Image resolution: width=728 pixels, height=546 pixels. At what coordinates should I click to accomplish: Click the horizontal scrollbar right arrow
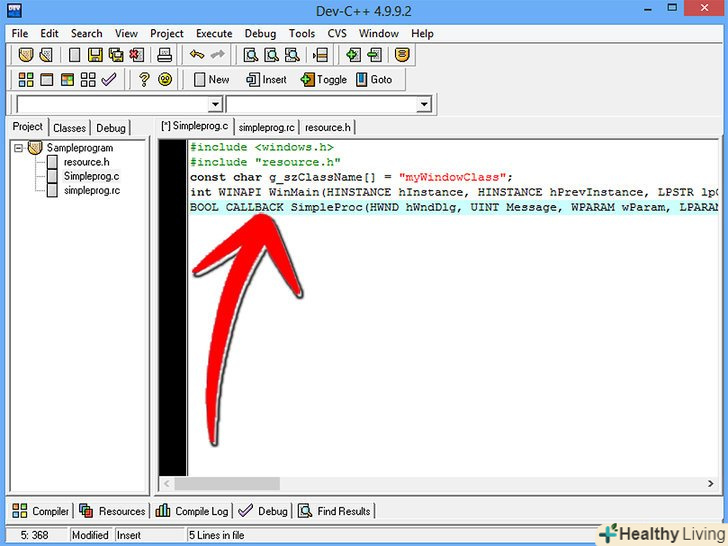click(x=710, y=483)
